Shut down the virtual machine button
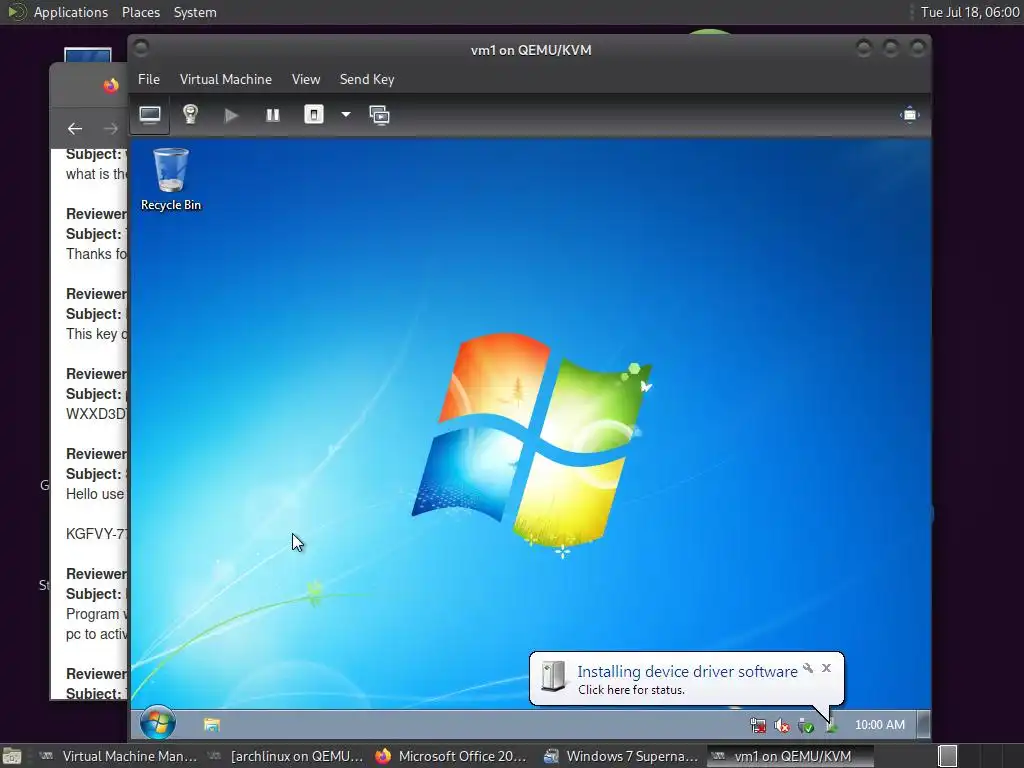This screenshot has width=1024, height=768. (x=313, y=115)
